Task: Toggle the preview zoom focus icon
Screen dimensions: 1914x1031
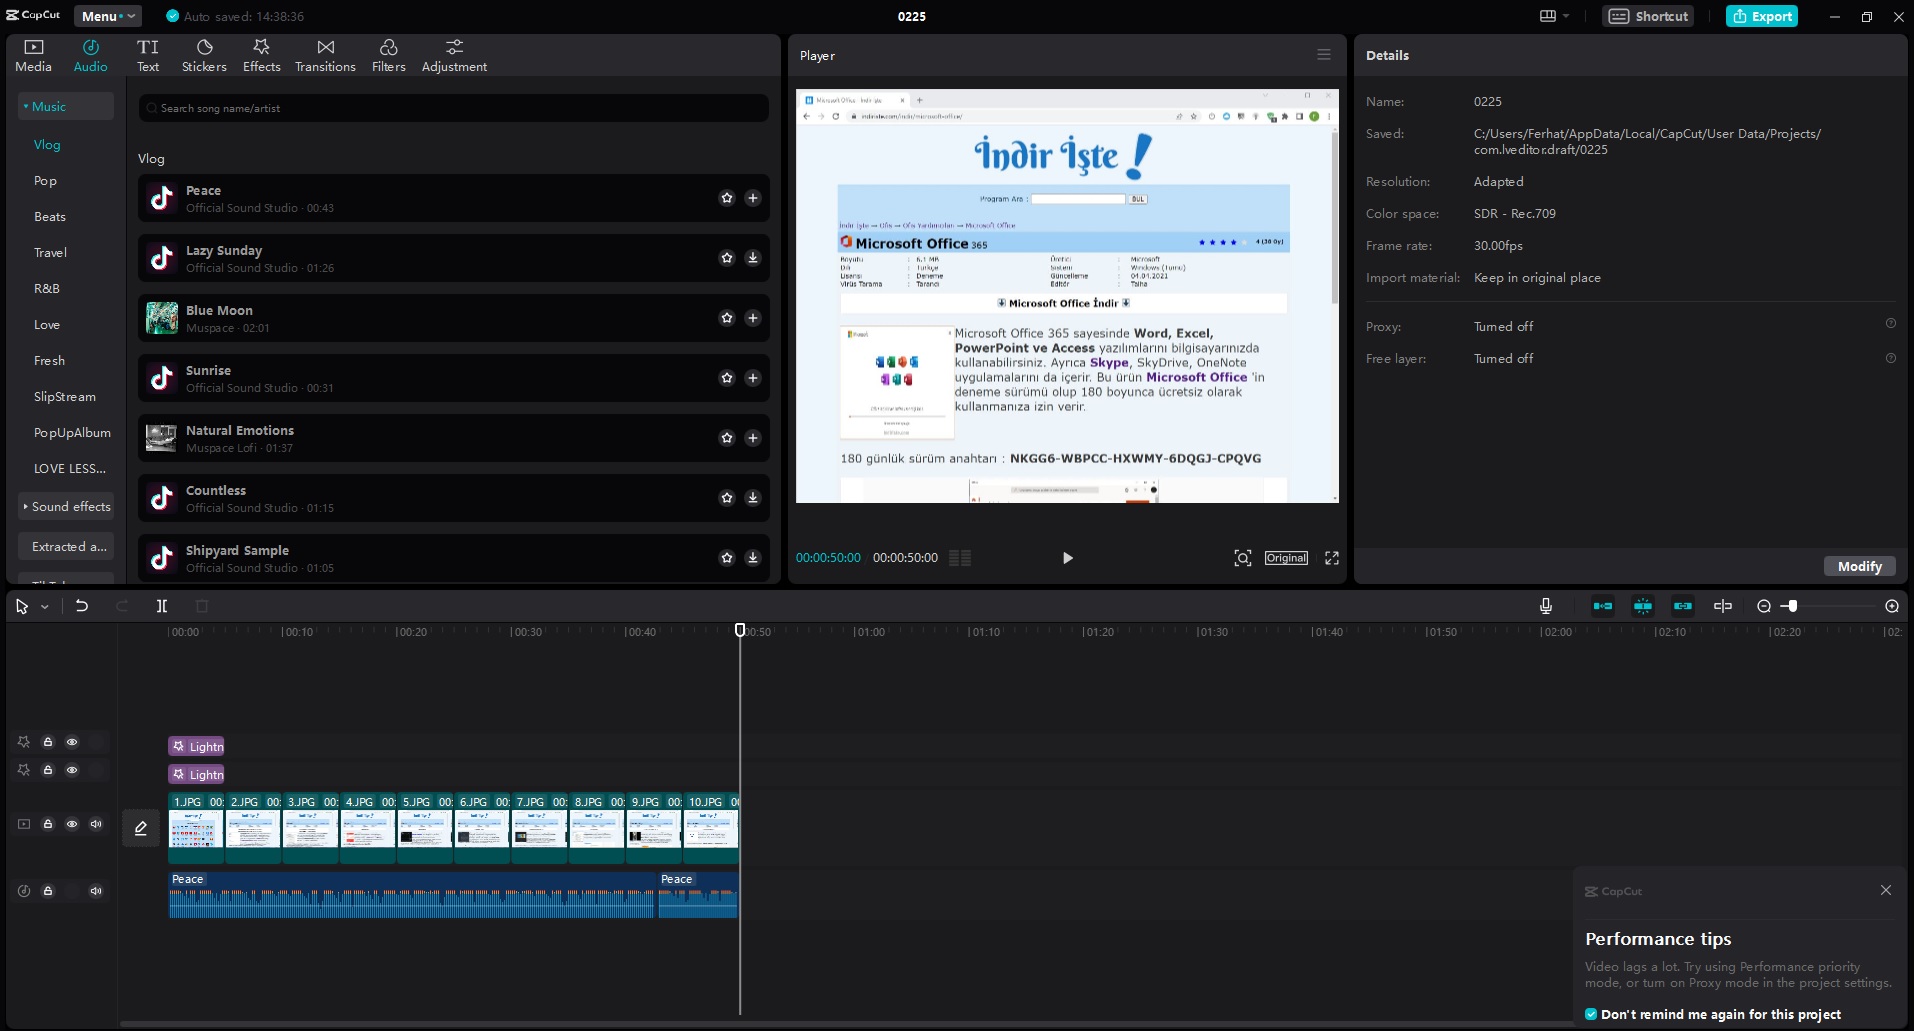Action: coord(1242,558)
